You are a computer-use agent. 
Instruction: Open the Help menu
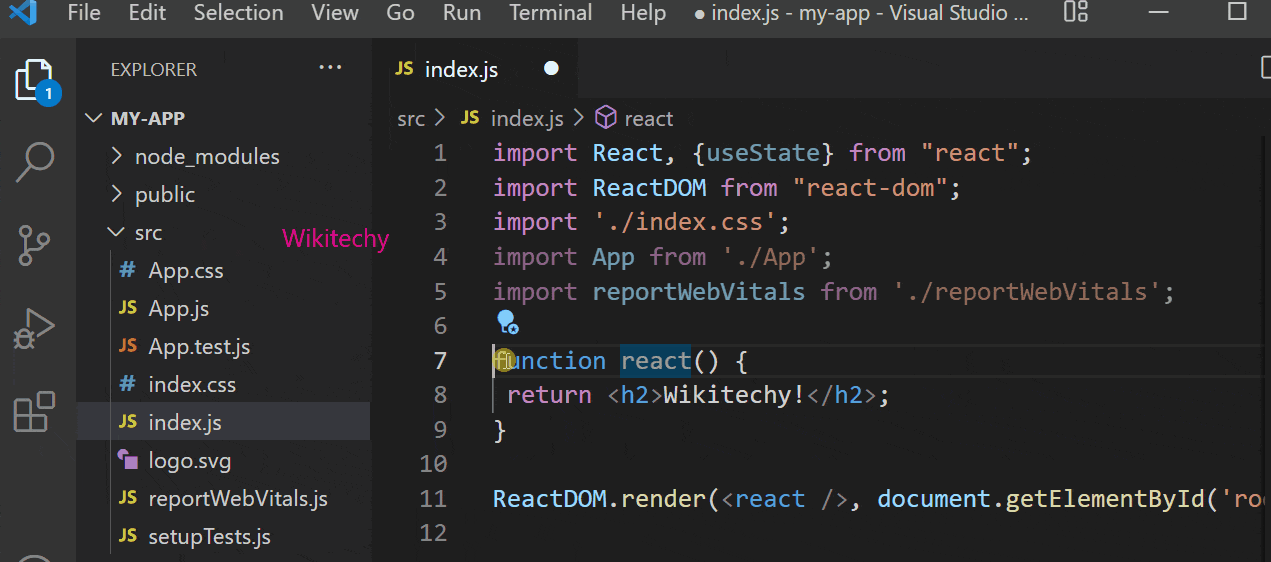tap(643, 13)
